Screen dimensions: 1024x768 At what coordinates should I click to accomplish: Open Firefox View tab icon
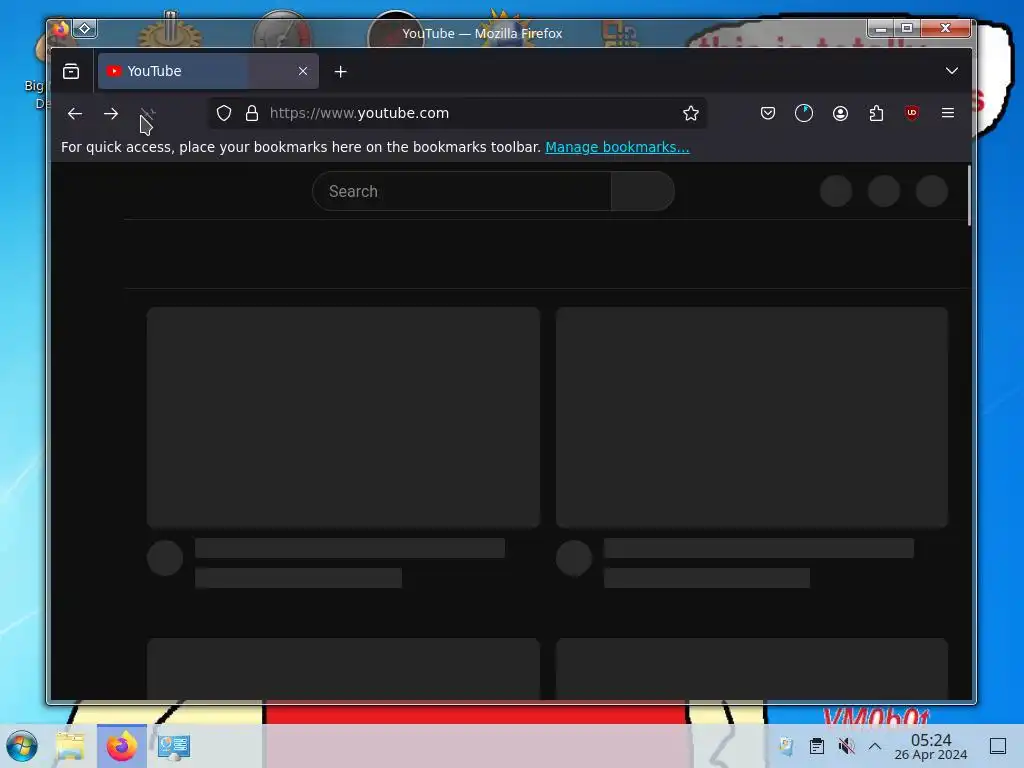pyautogui.click(x=71, y=71)
